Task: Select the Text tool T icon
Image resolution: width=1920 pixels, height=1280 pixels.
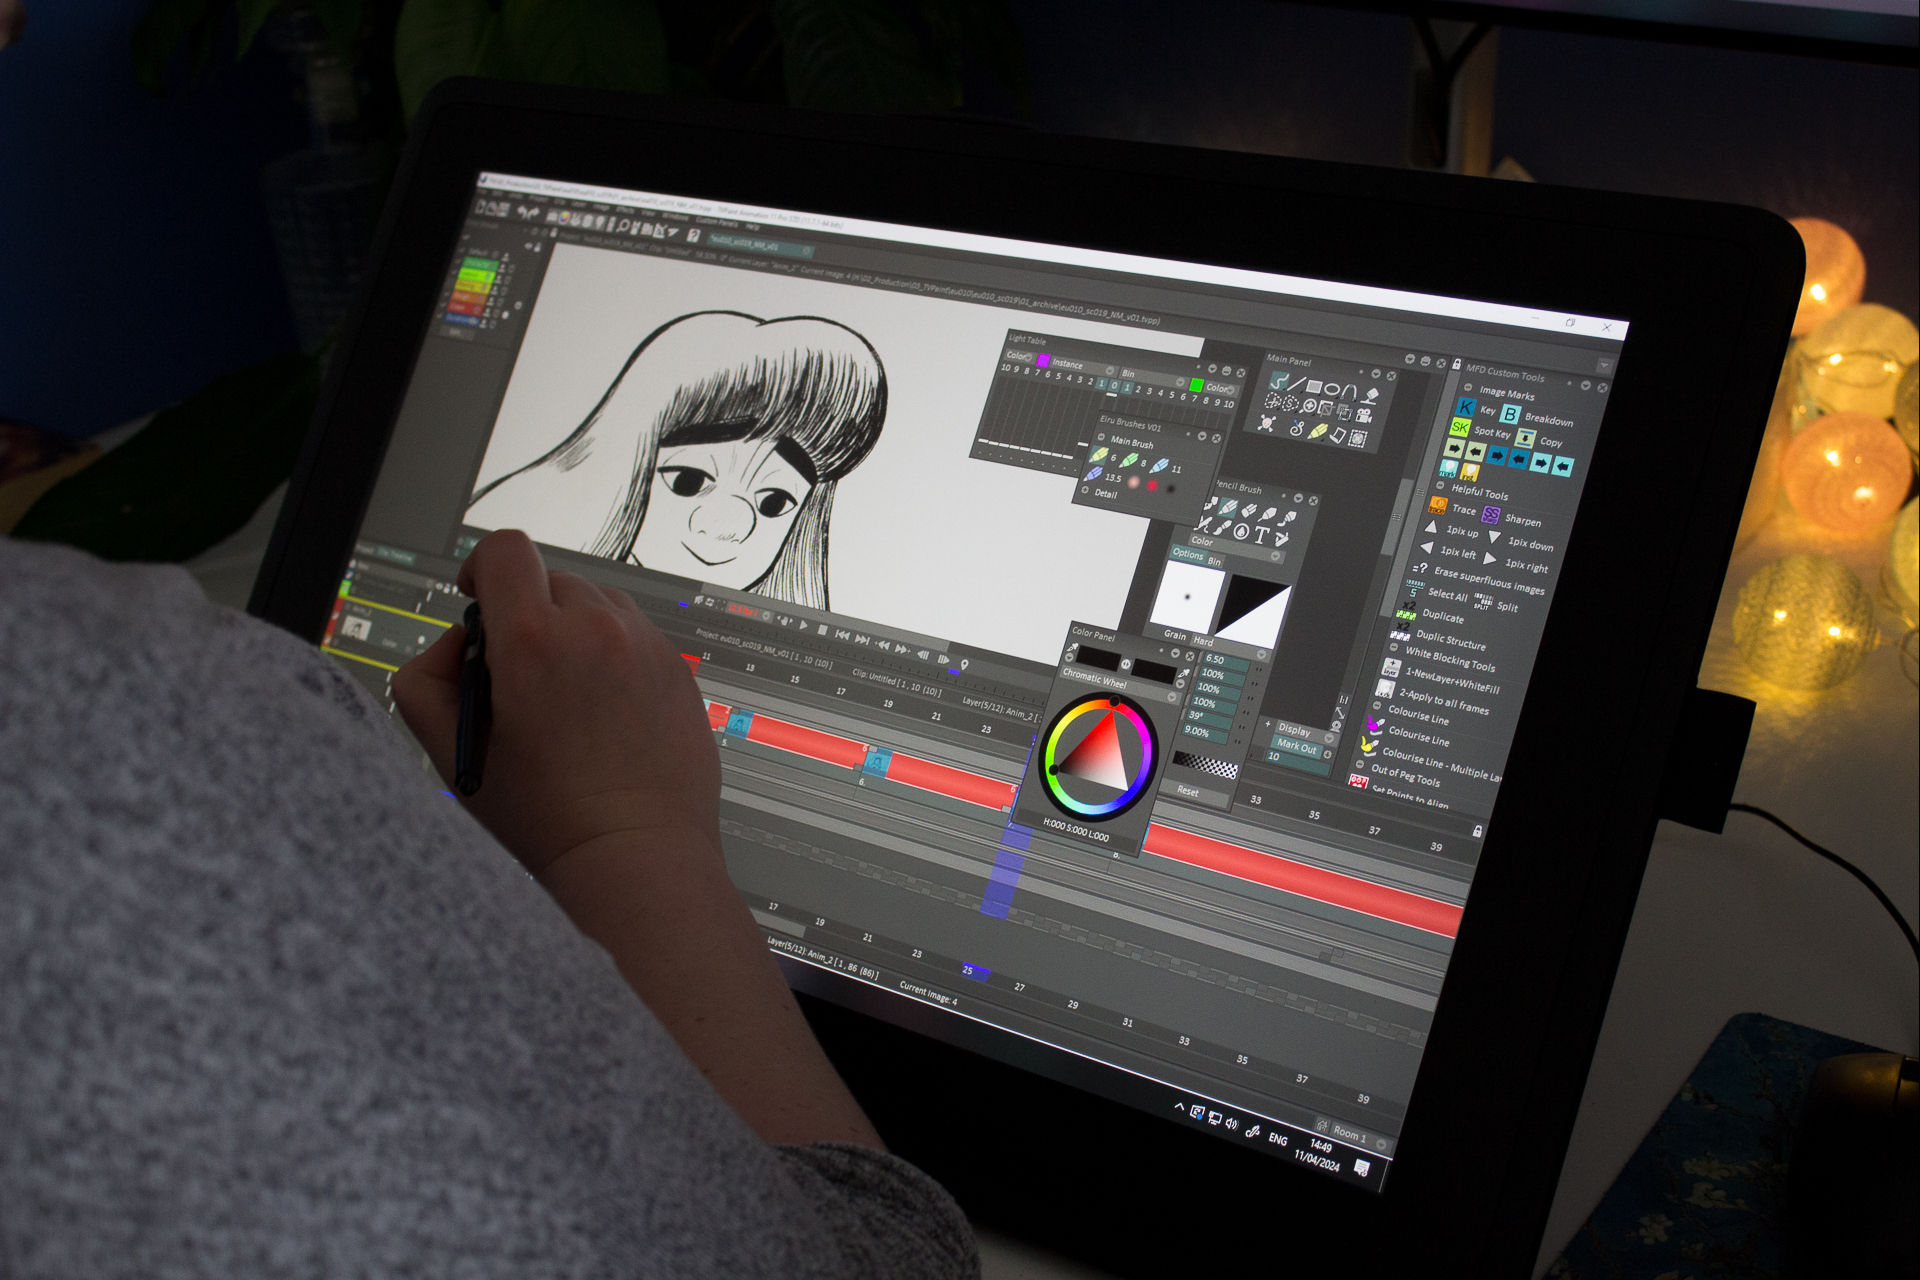Action: coord(1260,535)
